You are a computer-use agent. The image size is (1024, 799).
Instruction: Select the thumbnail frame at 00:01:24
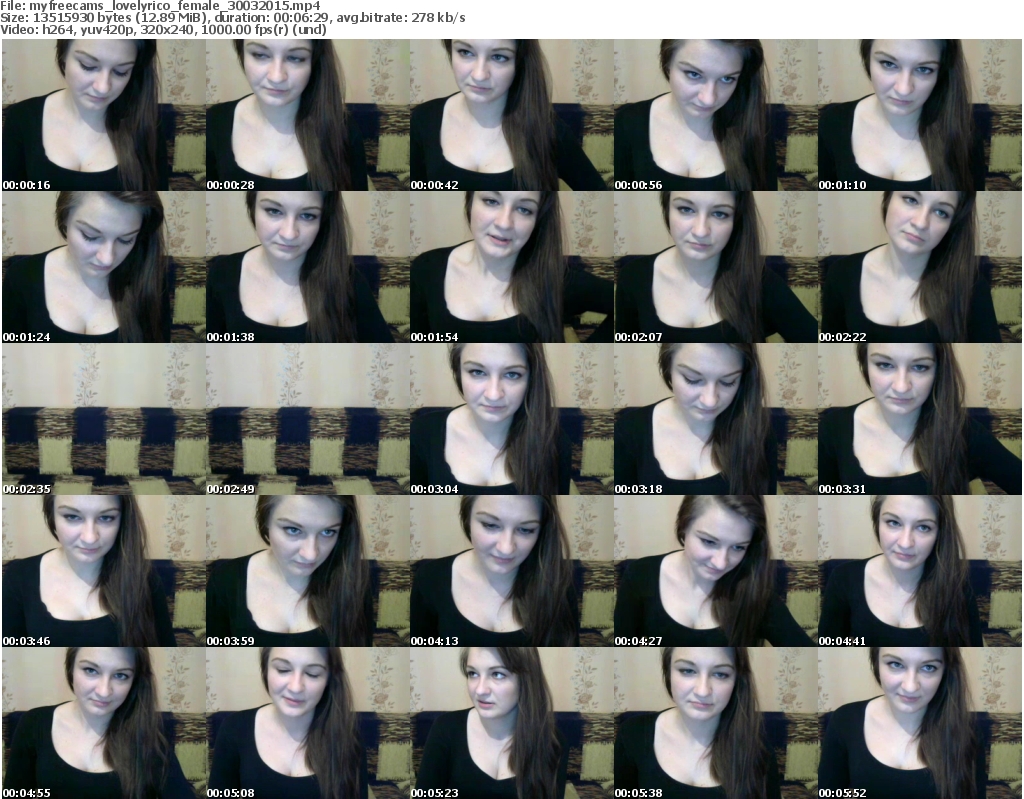click(104, 267)
